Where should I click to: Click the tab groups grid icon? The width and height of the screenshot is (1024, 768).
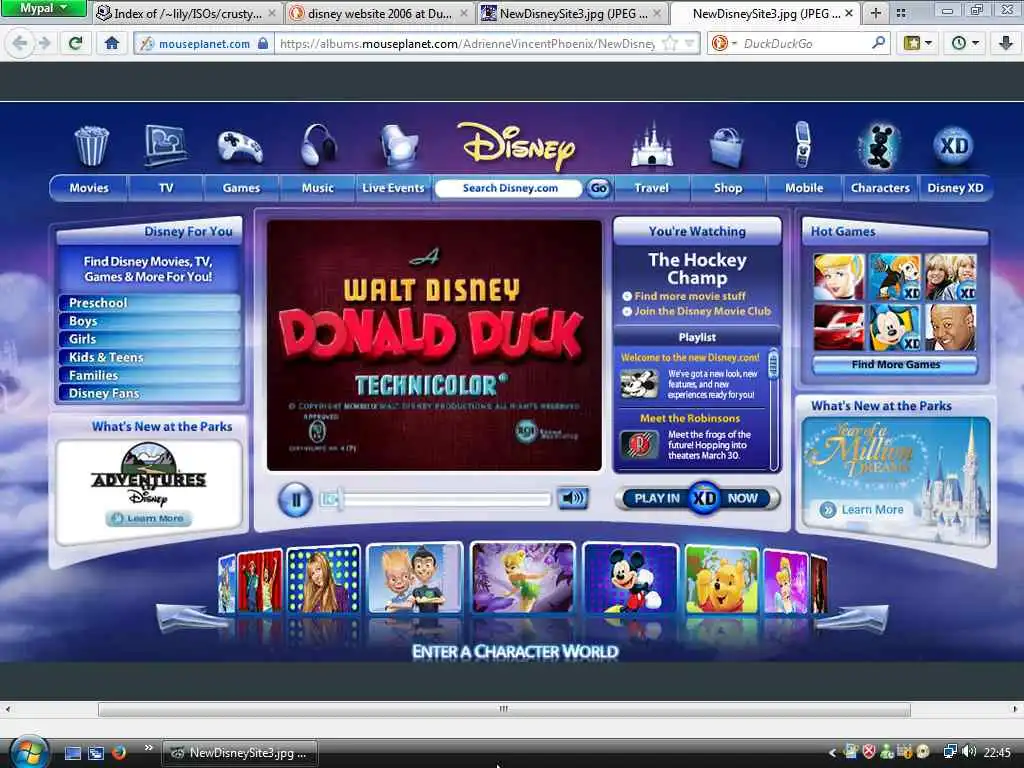901,13
